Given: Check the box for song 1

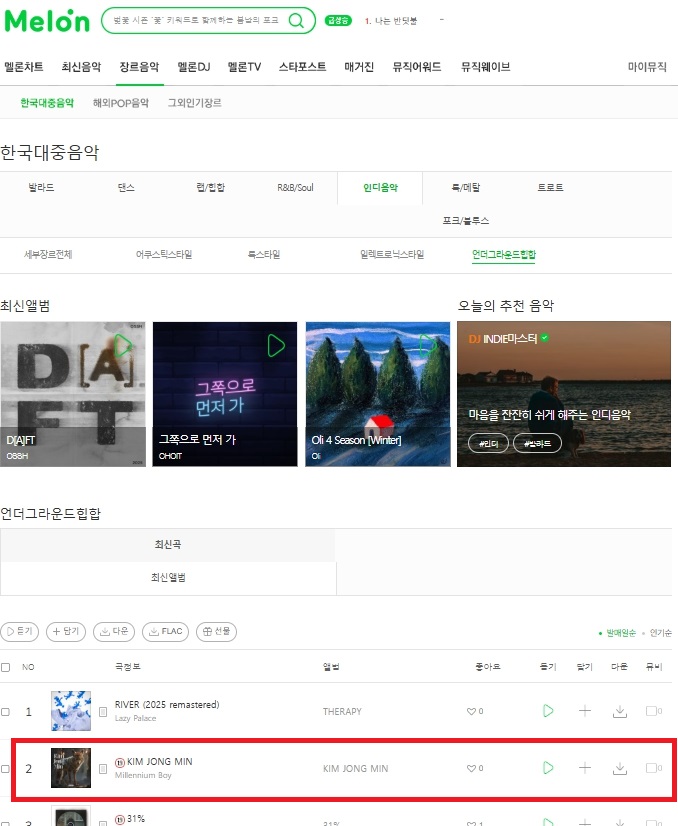Looking at the screenshot, I should click(x=5, y=712).
